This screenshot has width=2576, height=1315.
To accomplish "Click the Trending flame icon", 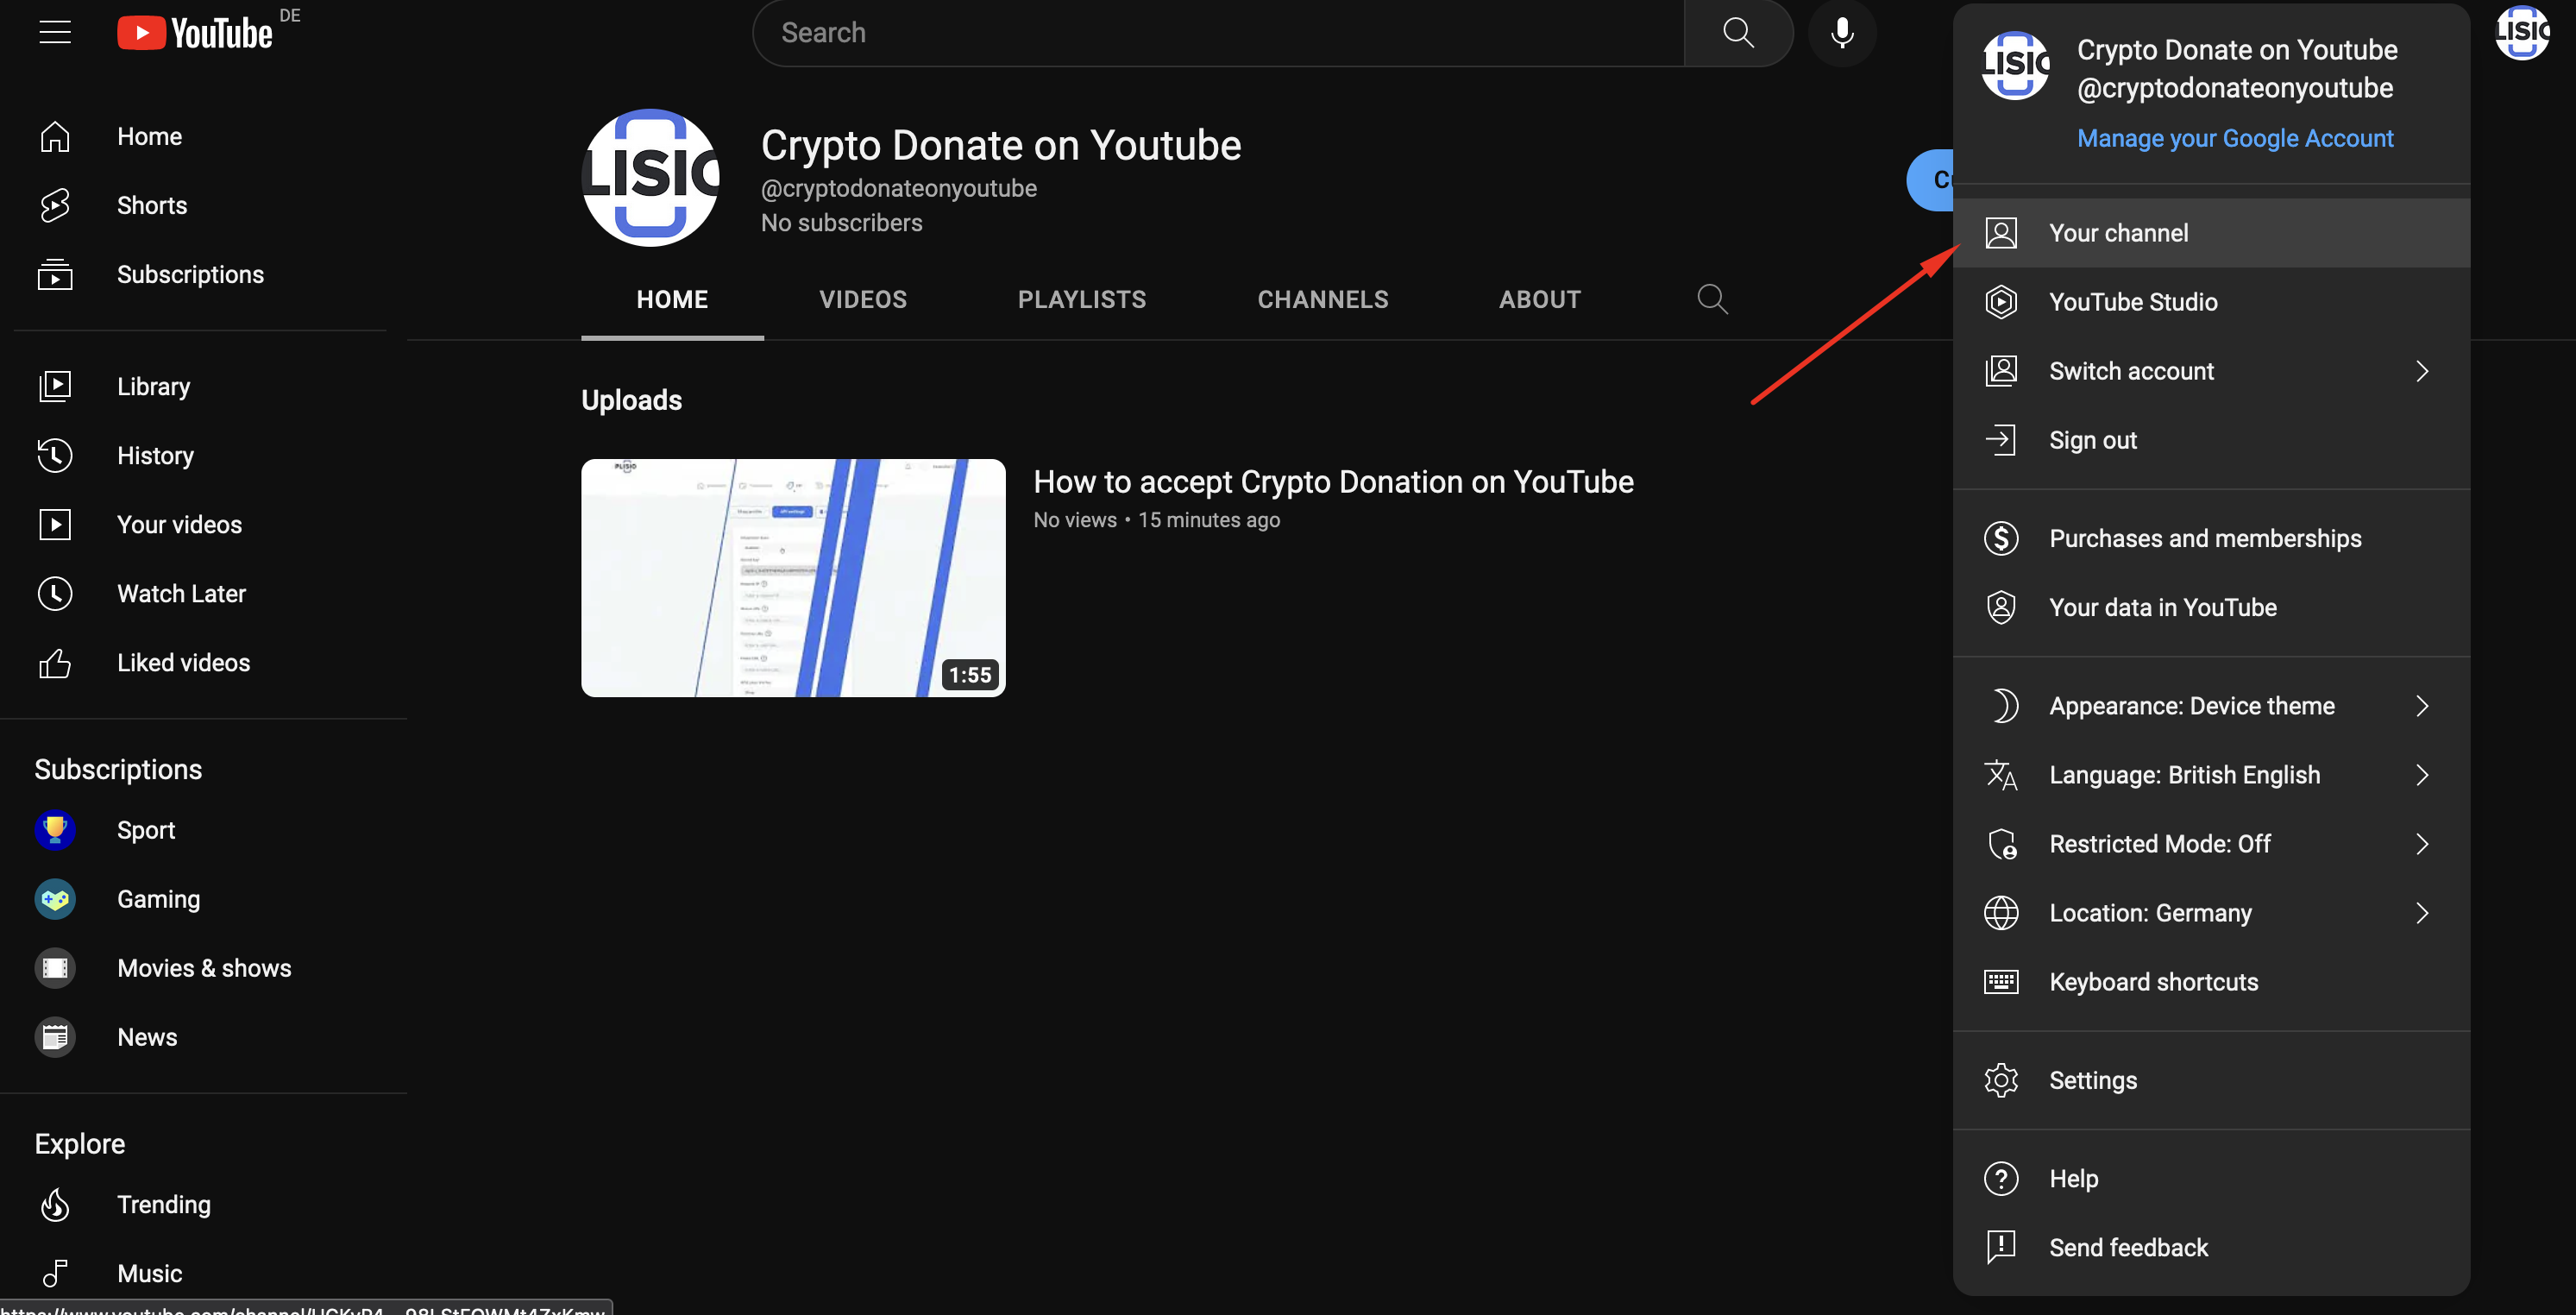I will [x=55, y=1204].
